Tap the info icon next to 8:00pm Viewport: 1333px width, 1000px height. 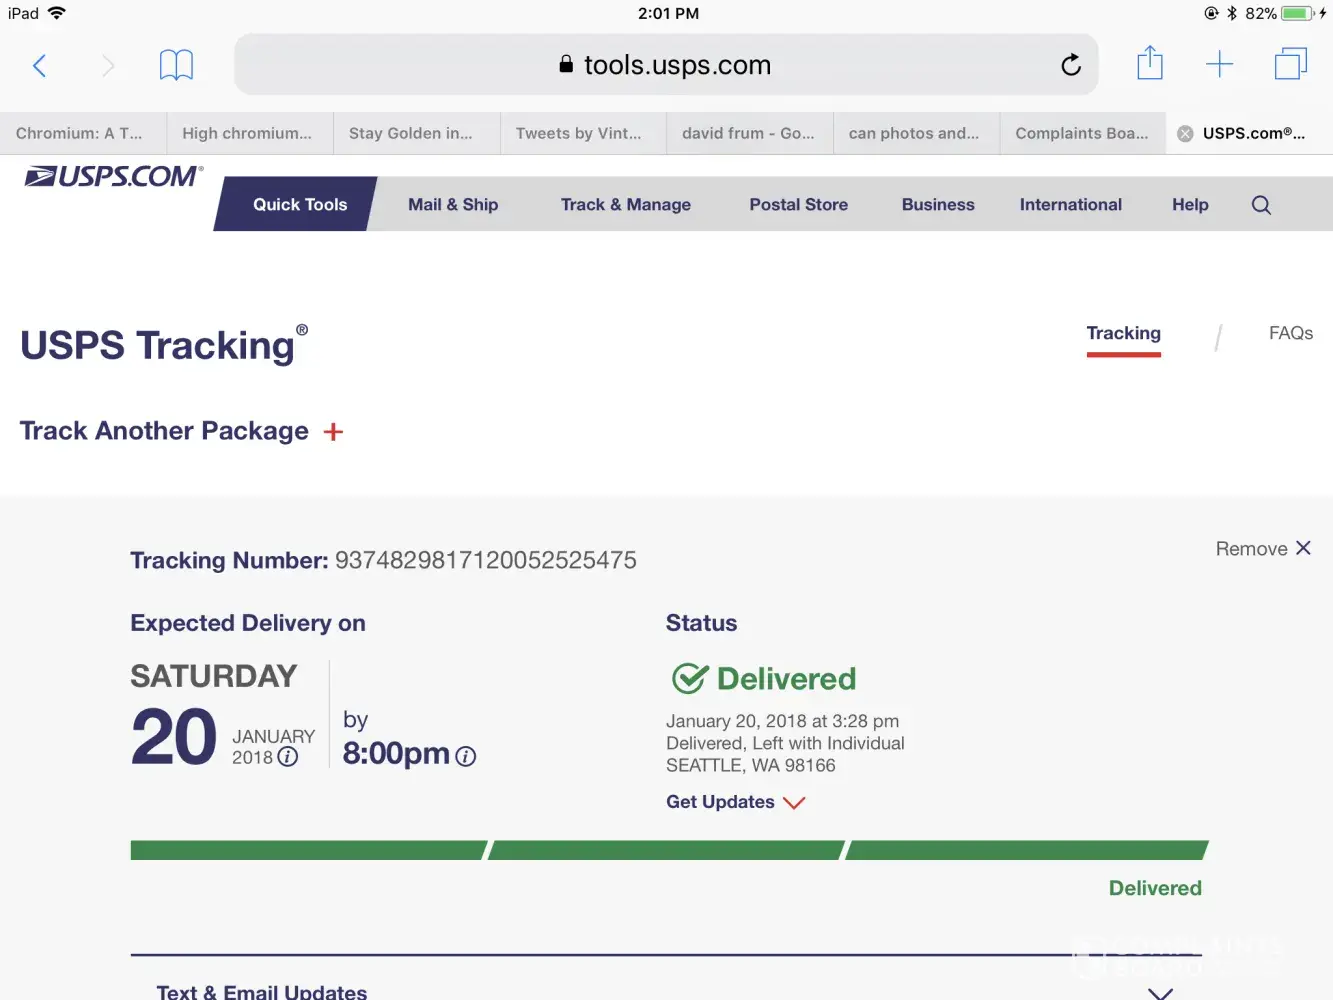466,757
